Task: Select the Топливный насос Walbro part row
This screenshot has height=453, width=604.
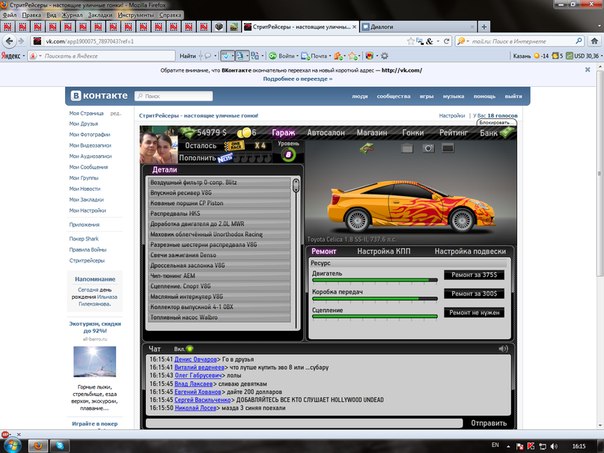Action: [x=219, y=317]
